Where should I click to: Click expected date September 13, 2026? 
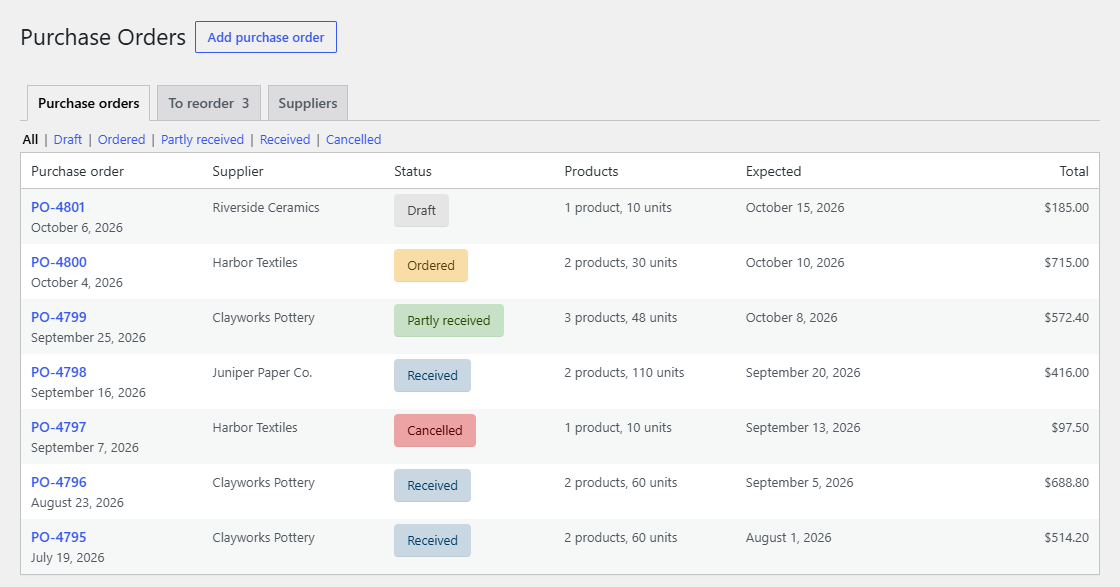pos(803,428)
